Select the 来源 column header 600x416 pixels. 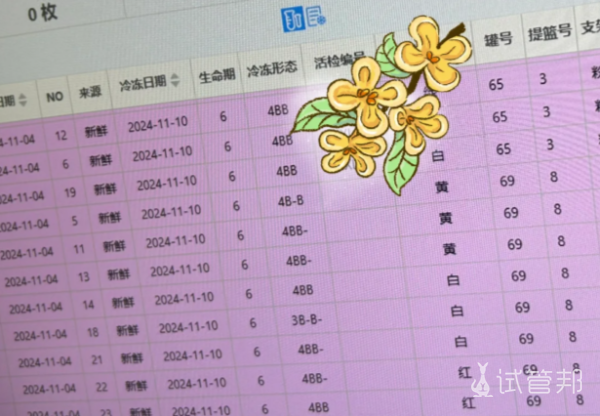90,92
